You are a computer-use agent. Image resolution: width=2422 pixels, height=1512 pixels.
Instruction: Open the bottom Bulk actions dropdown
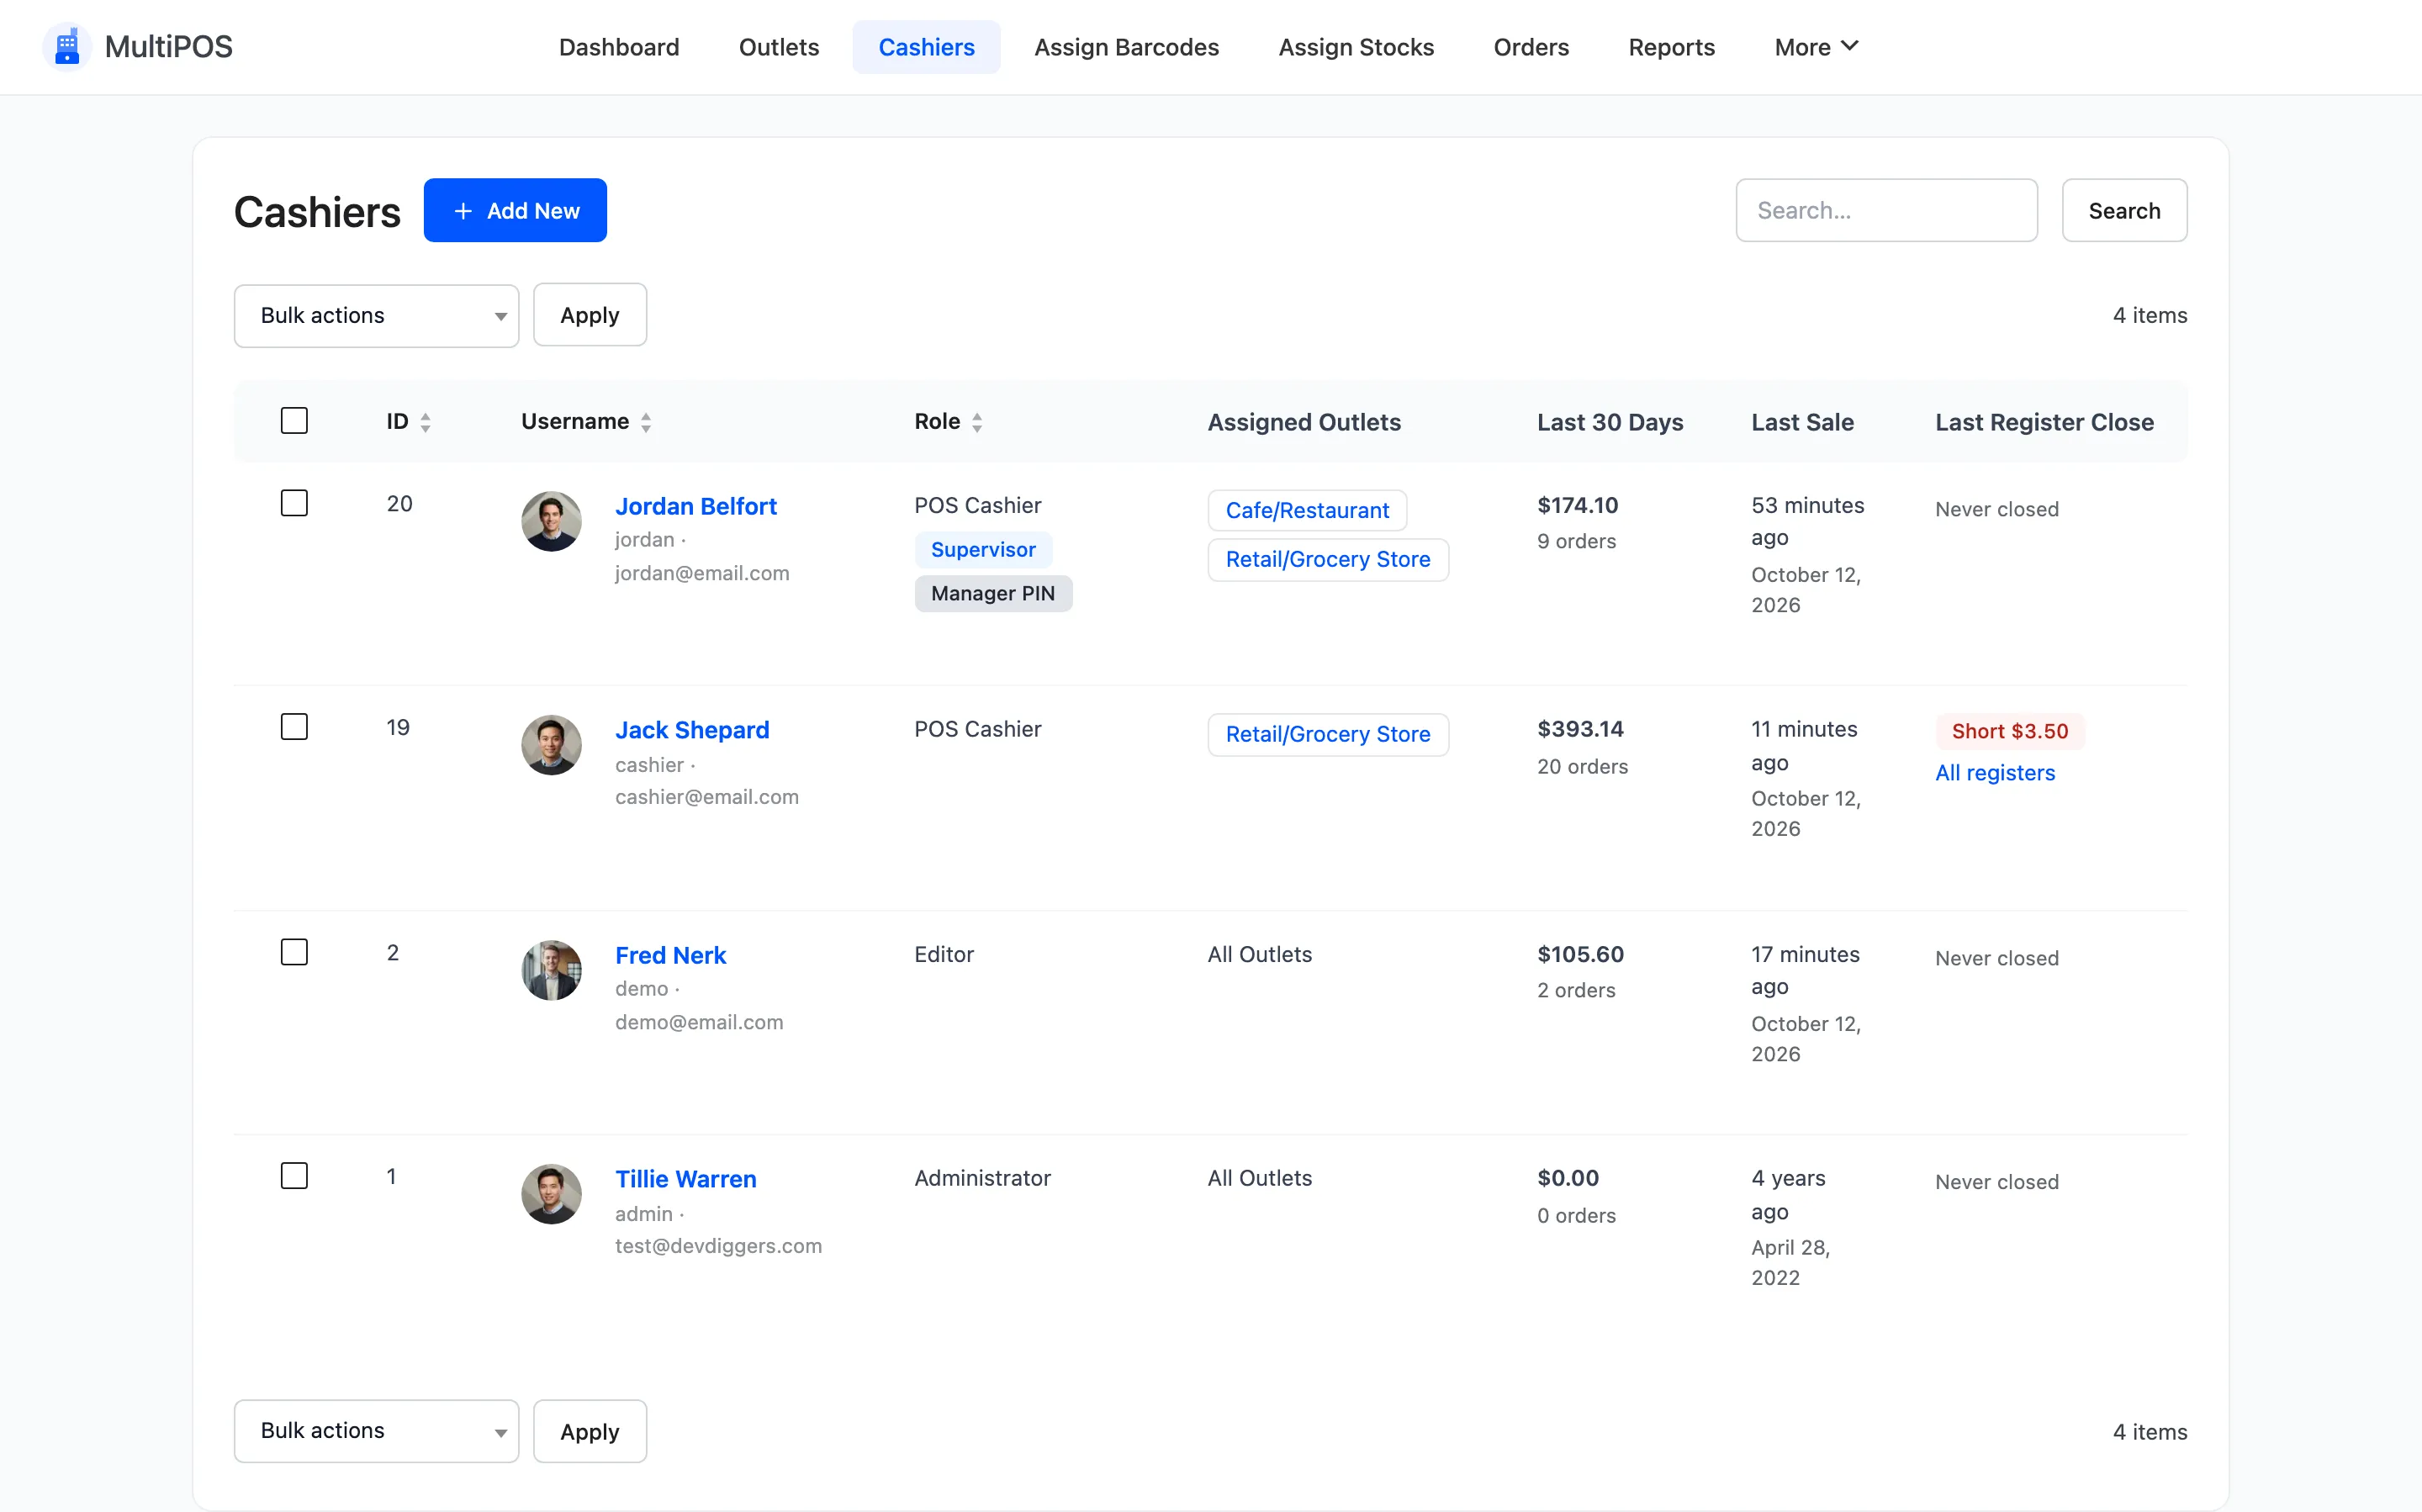(376, 1431)
